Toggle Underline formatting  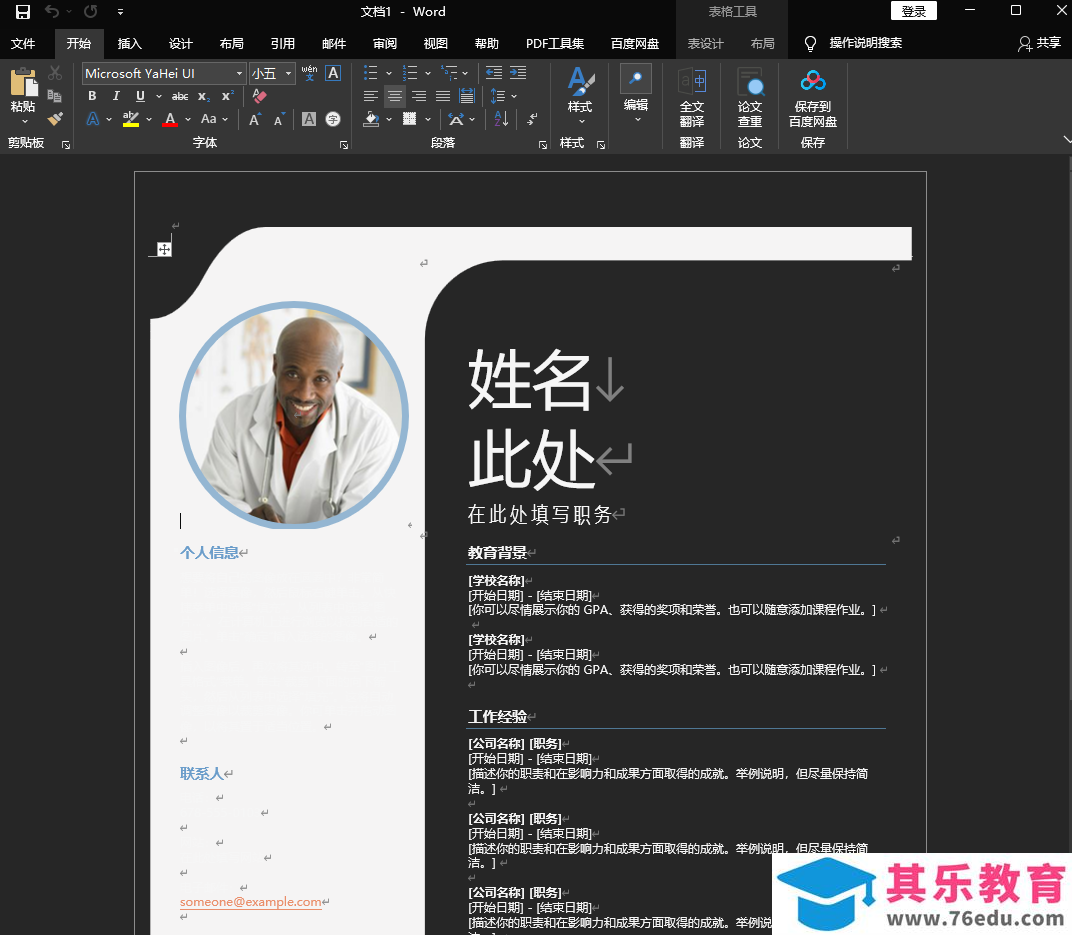click(140, 96)
